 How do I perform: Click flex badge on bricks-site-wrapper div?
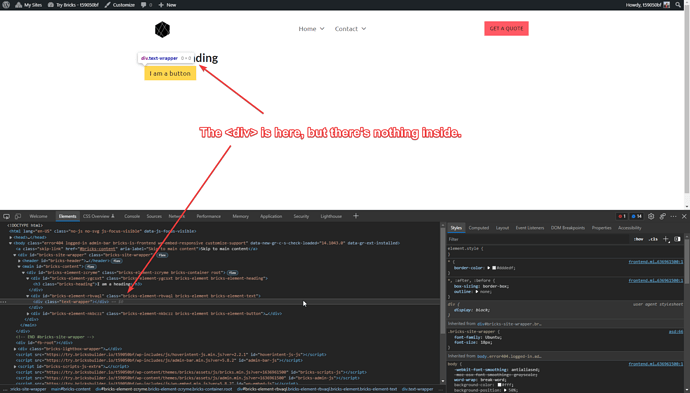(162, 255)
